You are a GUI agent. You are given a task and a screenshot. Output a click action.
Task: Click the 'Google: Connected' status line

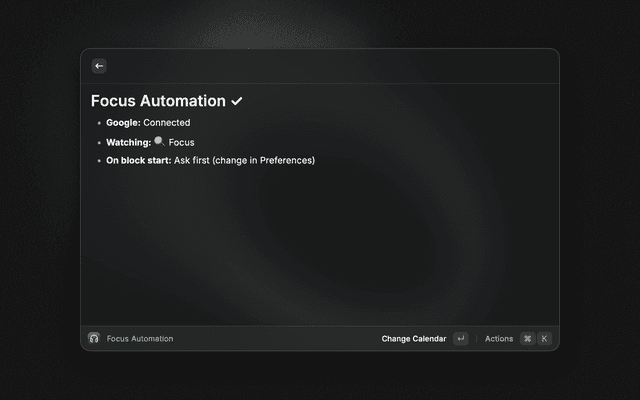(x=148, y=122)
